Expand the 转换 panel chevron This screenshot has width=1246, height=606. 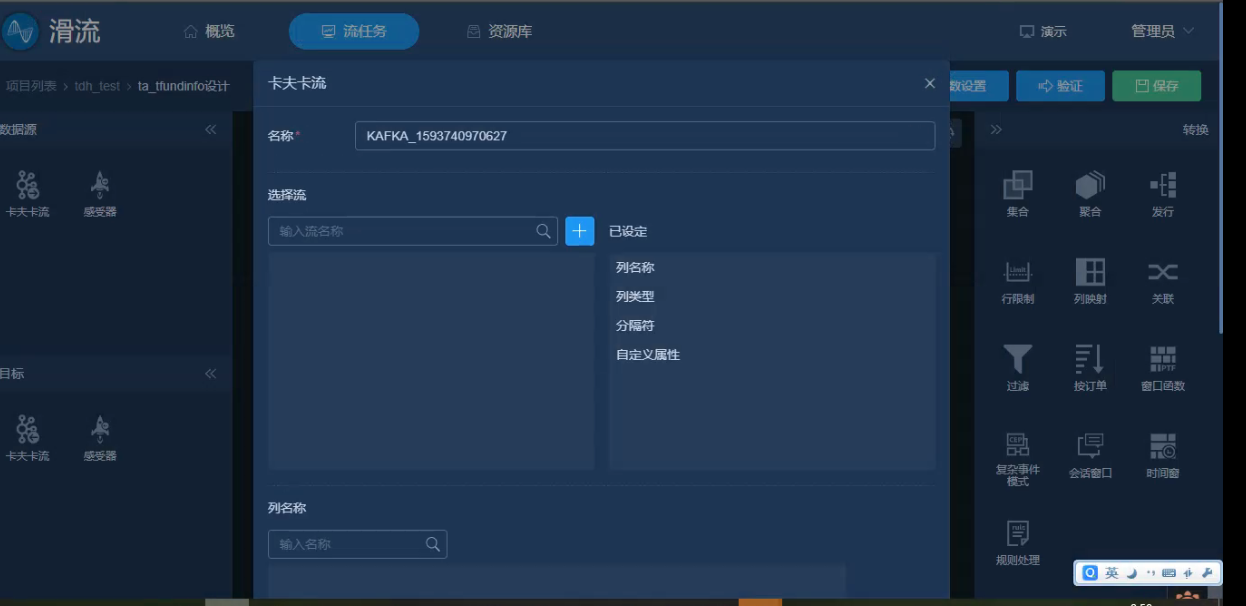(996, 130)
